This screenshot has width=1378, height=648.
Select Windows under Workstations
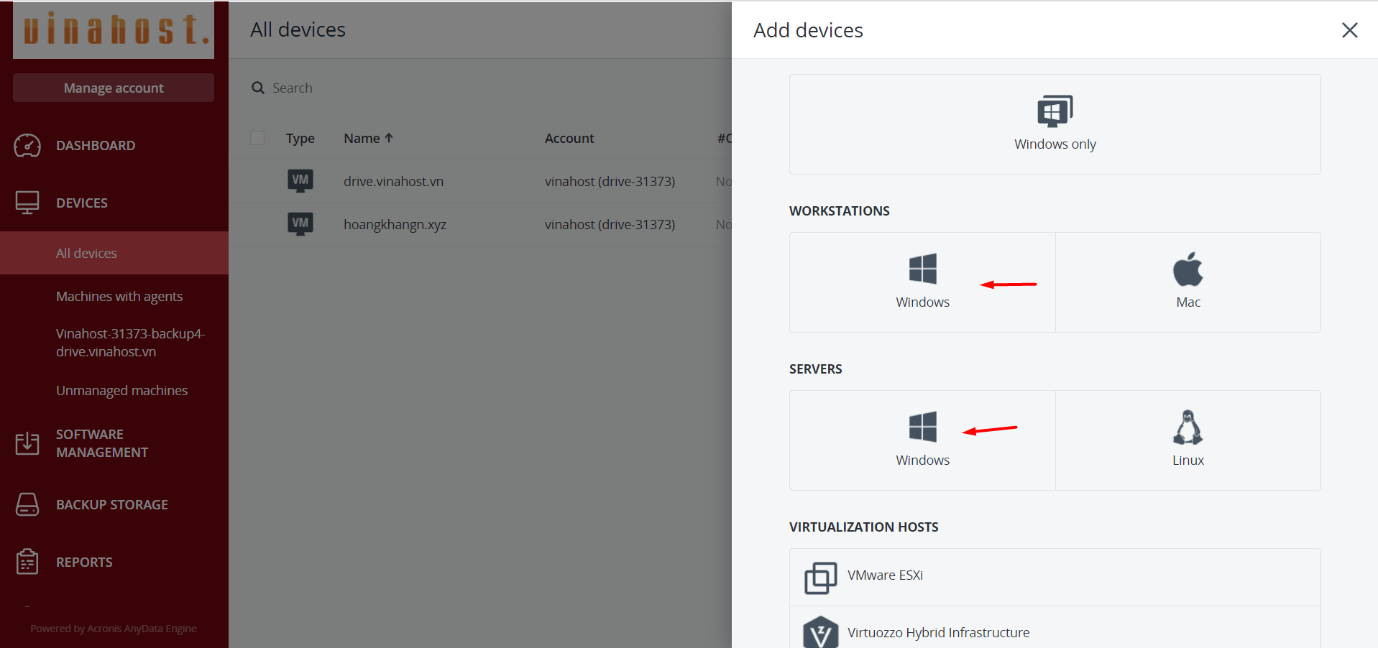pos(922,282)
